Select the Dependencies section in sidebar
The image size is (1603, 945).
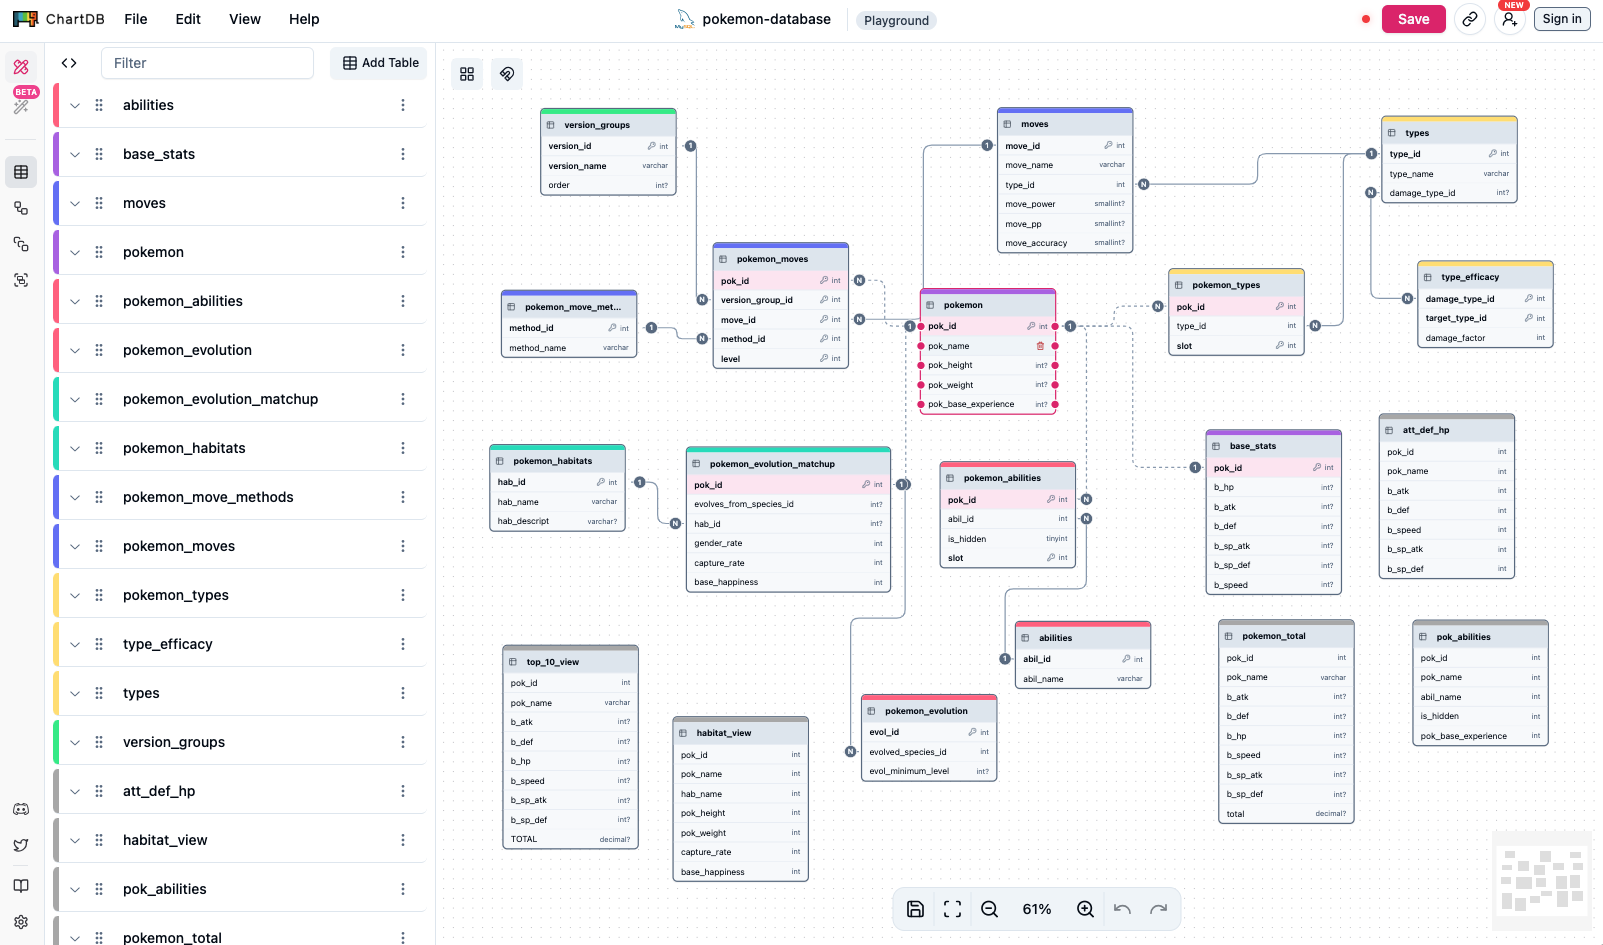(x=21, y=244)
